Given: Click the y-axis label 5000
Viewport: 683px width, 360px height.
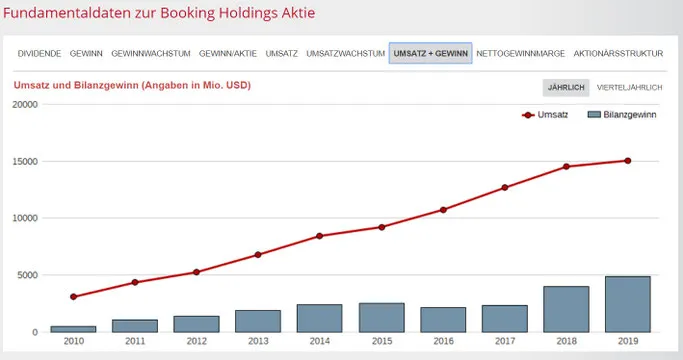Looking at the screenshot, I should click(x=28, y=275).
